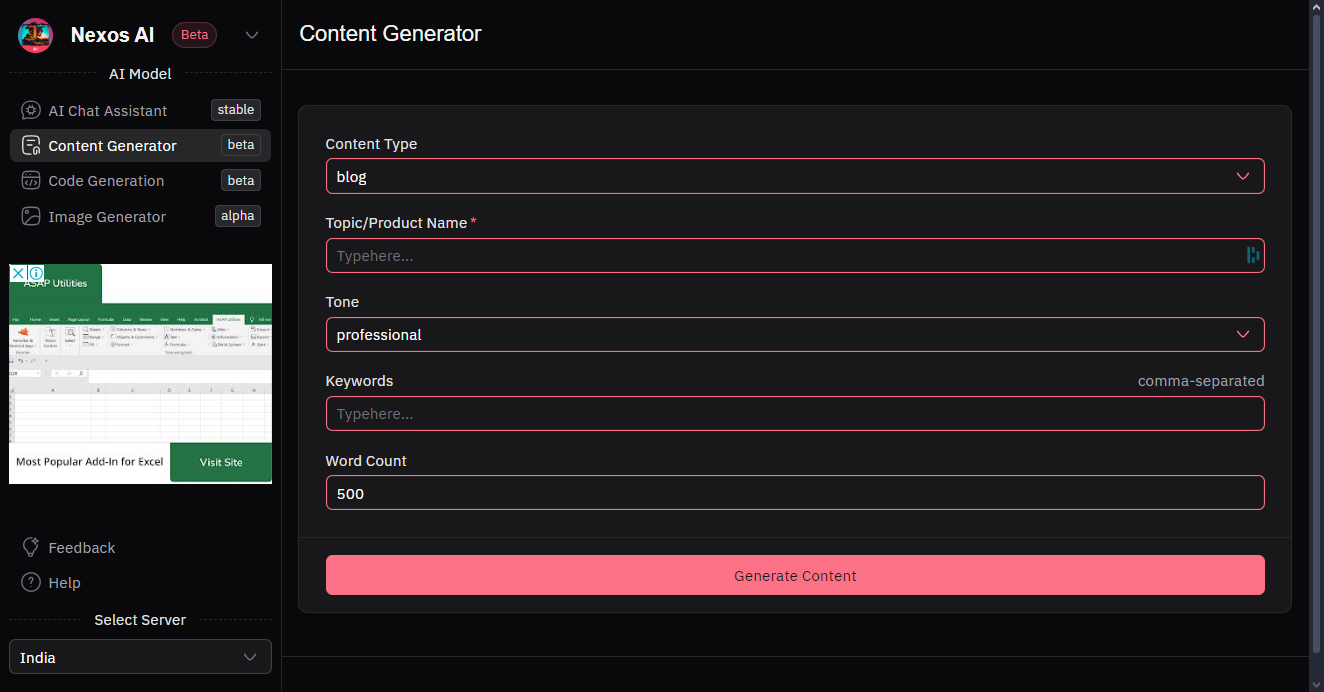Click the Content Generator sidebar icon
Screen dimensions: 1324x692
[x=31, y=146]
